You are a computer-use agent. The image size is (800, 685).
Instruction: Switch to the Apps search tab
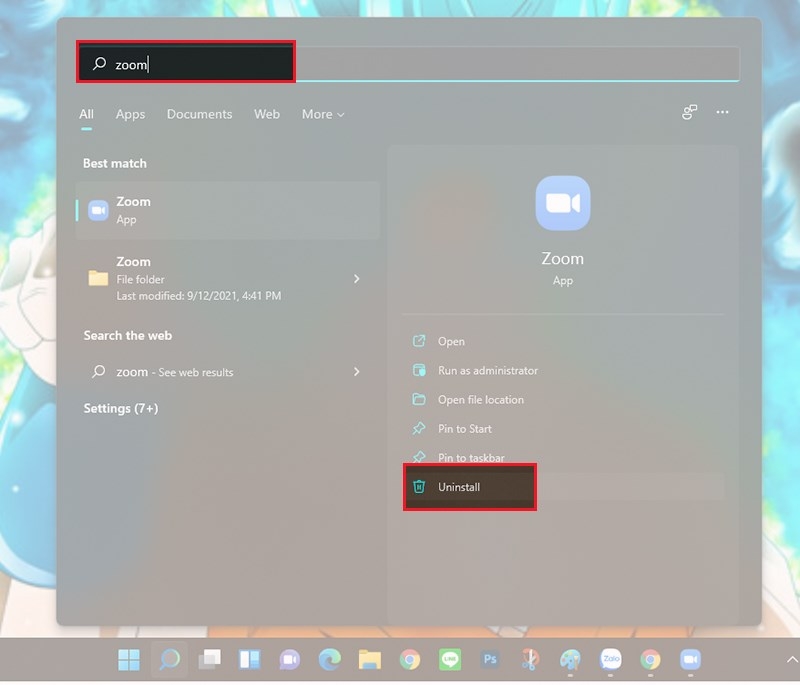(x=130, y=114)
